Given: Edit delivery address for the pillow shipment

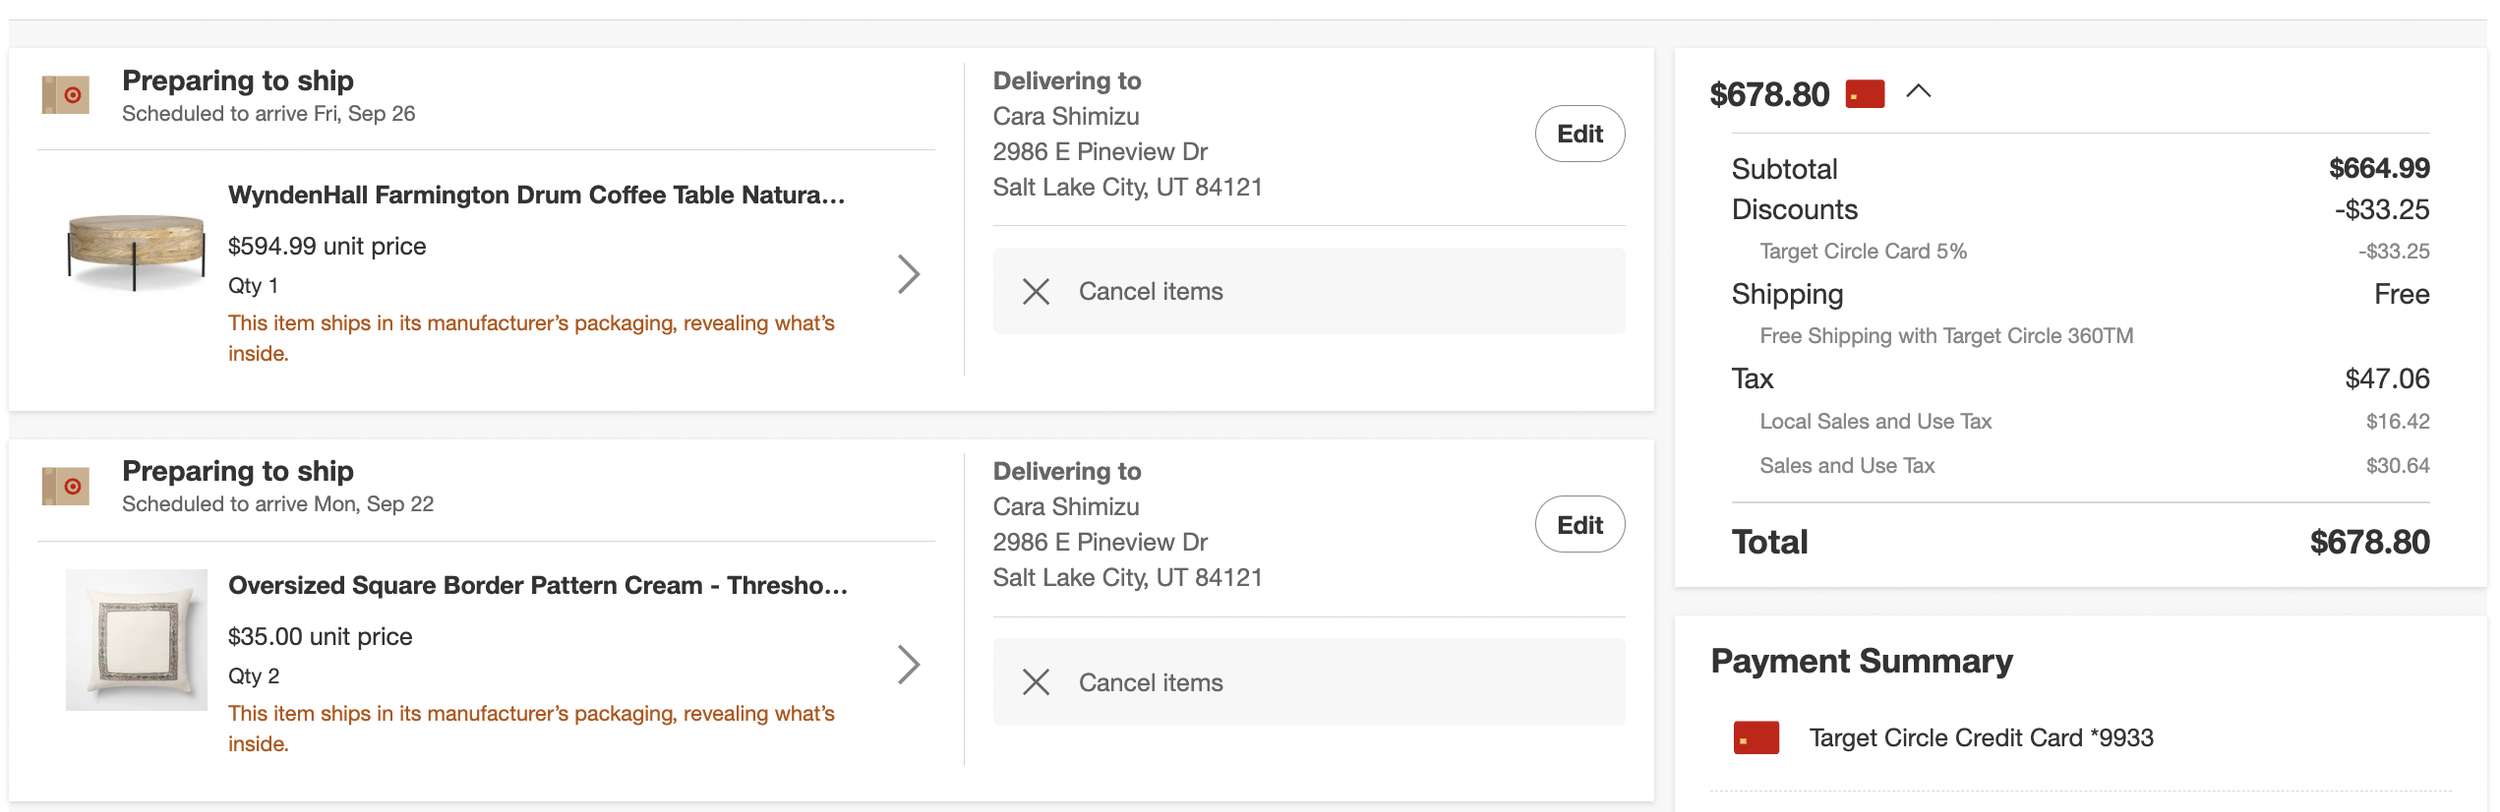Looking at the screenshot, I should point(1579,525).
